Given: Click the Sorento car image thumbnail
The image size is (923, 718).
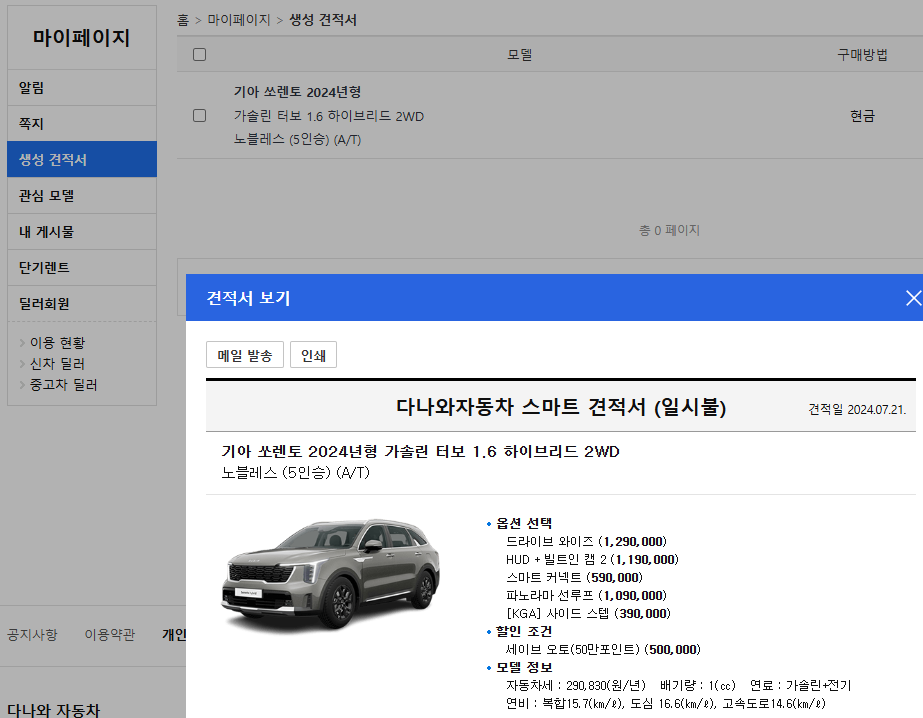Looking at the screenshot, I should pos(331,574).
